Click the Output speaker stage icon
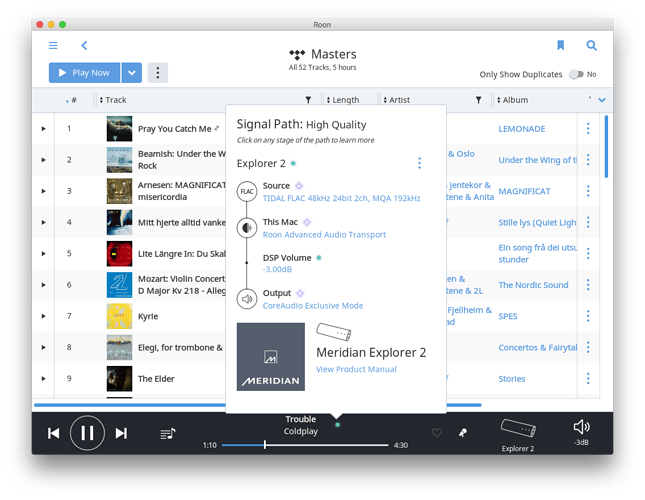This screenshot has height=500, width=645. click(x=247, y=299)
